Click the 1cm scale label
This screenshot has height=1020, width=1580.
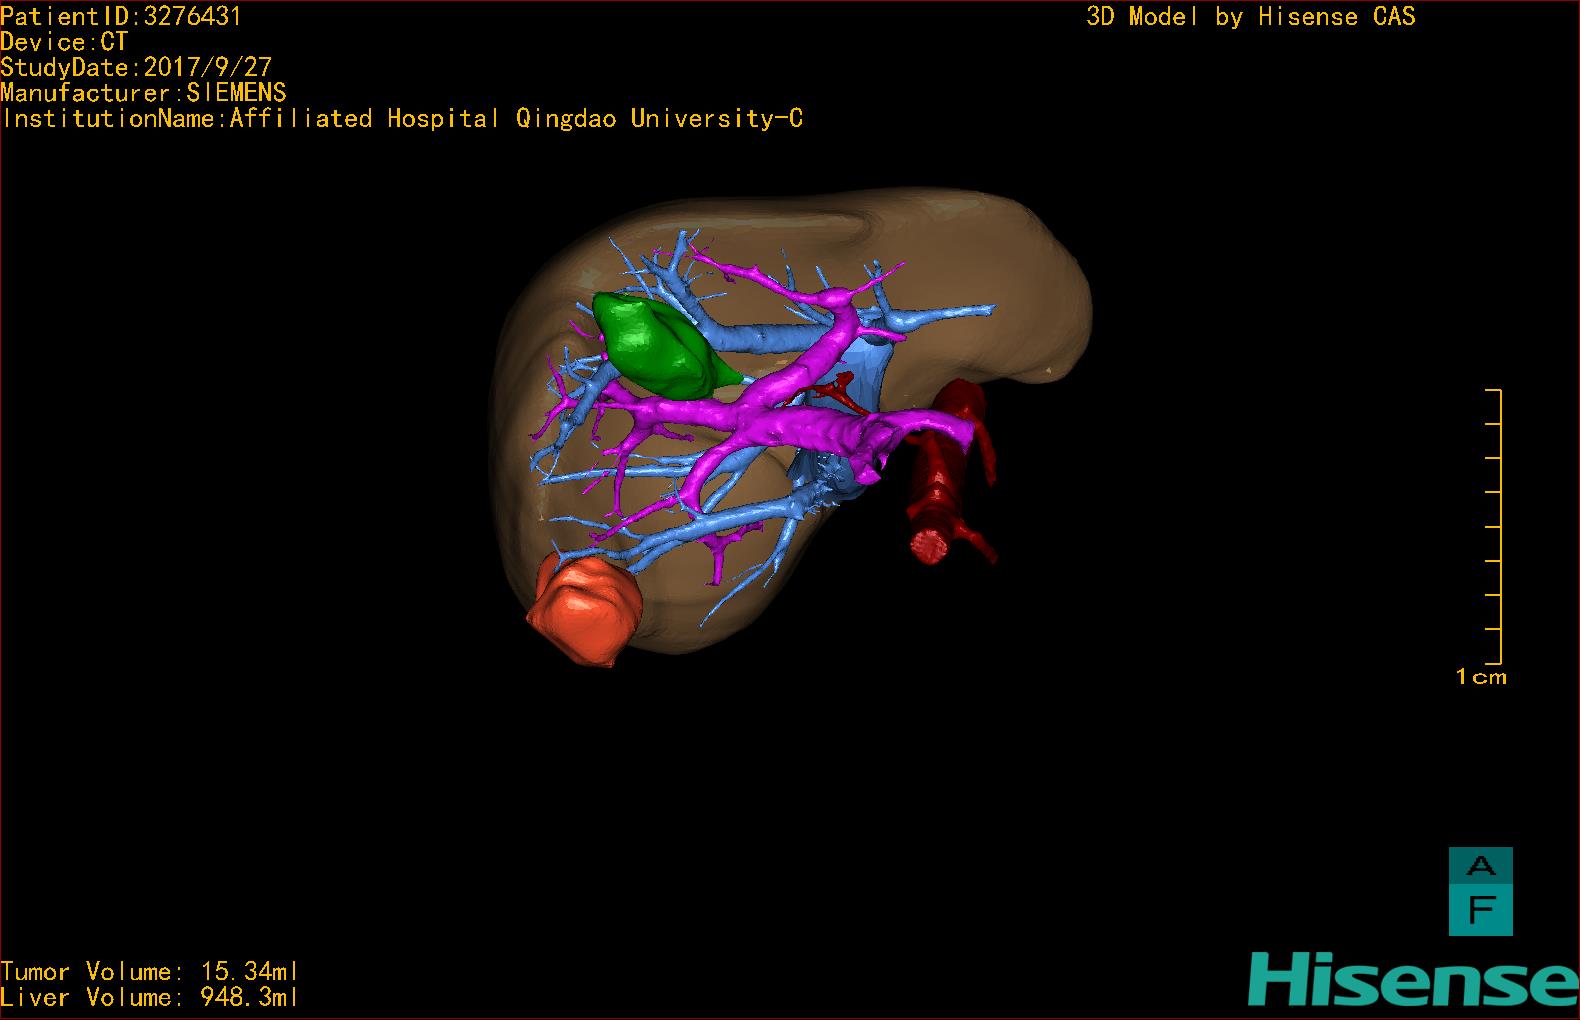pos(1481,677)
